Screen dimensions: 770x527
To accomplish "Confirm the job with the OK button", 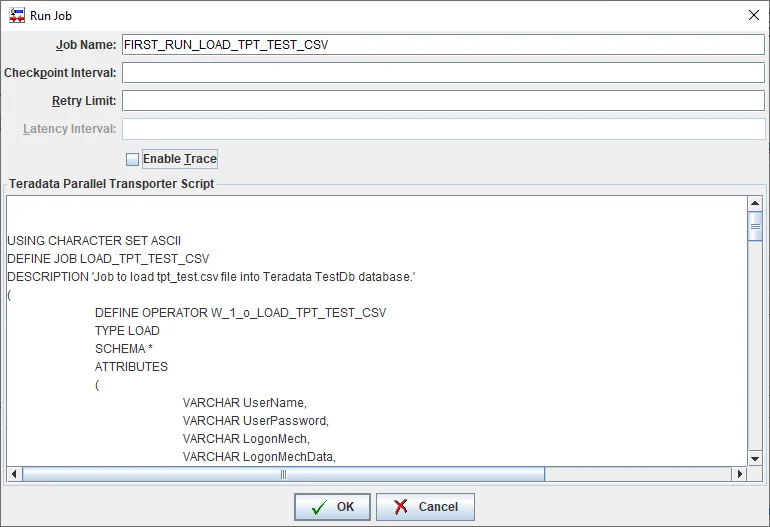I will click(x=332, y=507).
